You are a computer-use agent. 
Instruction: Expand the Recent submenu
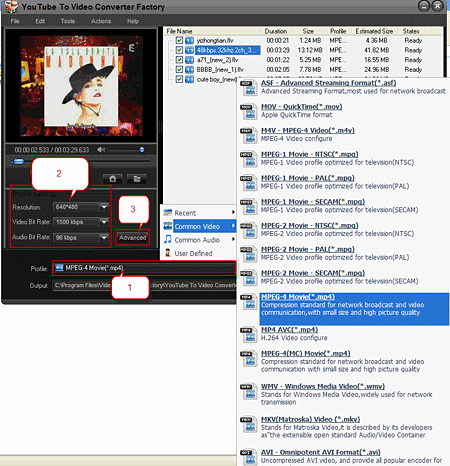pos(233,212)
